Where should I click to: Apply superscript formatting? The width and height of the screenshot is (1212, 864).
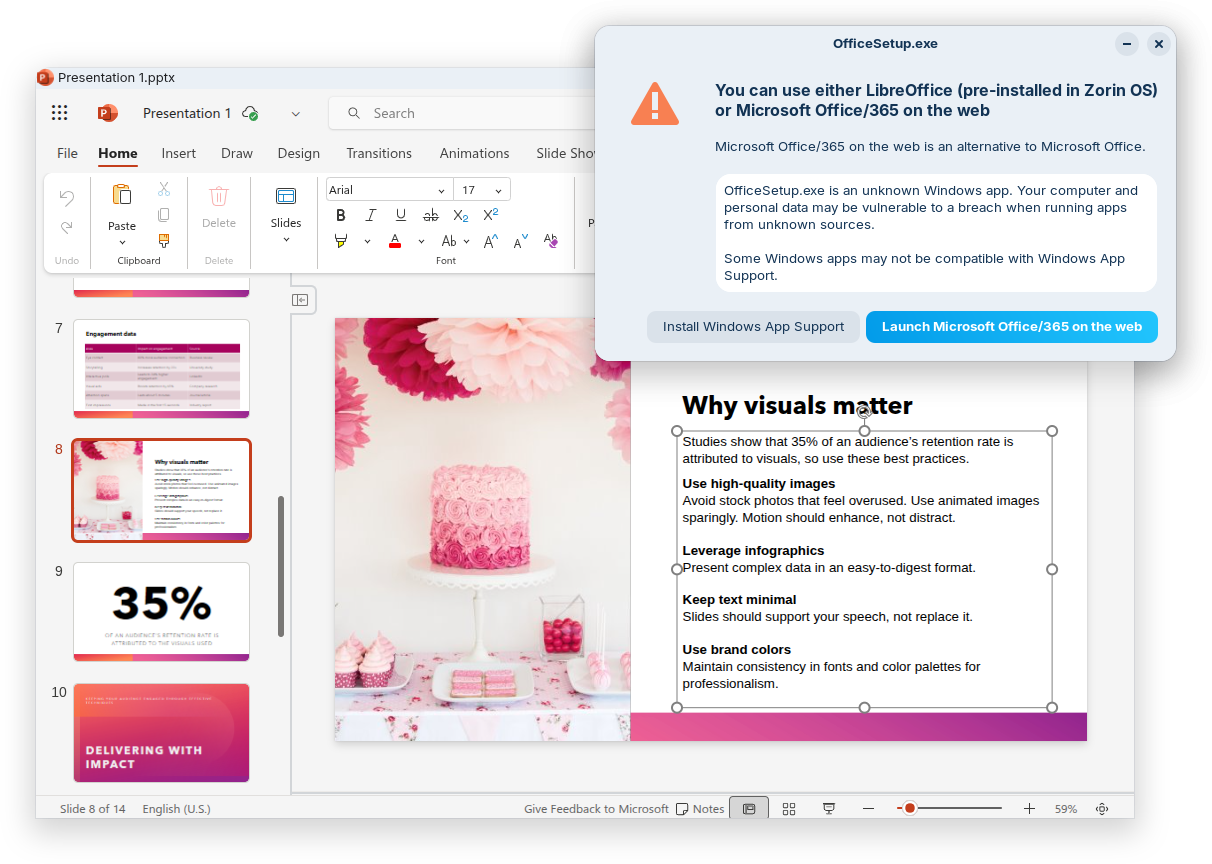click(x=489, y=213)
